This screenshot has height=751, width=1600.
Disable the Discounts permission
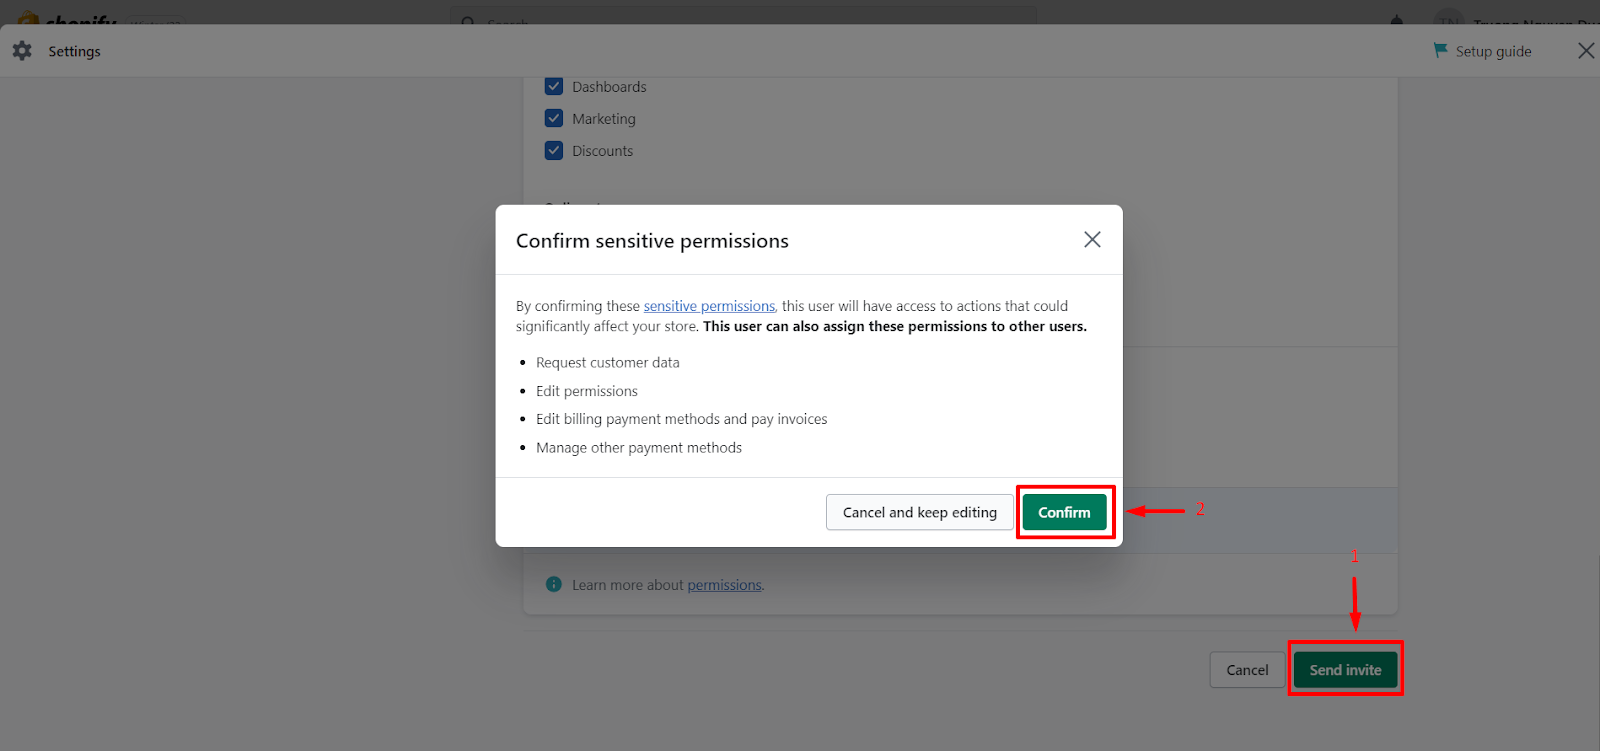click(x=554, y=150)
